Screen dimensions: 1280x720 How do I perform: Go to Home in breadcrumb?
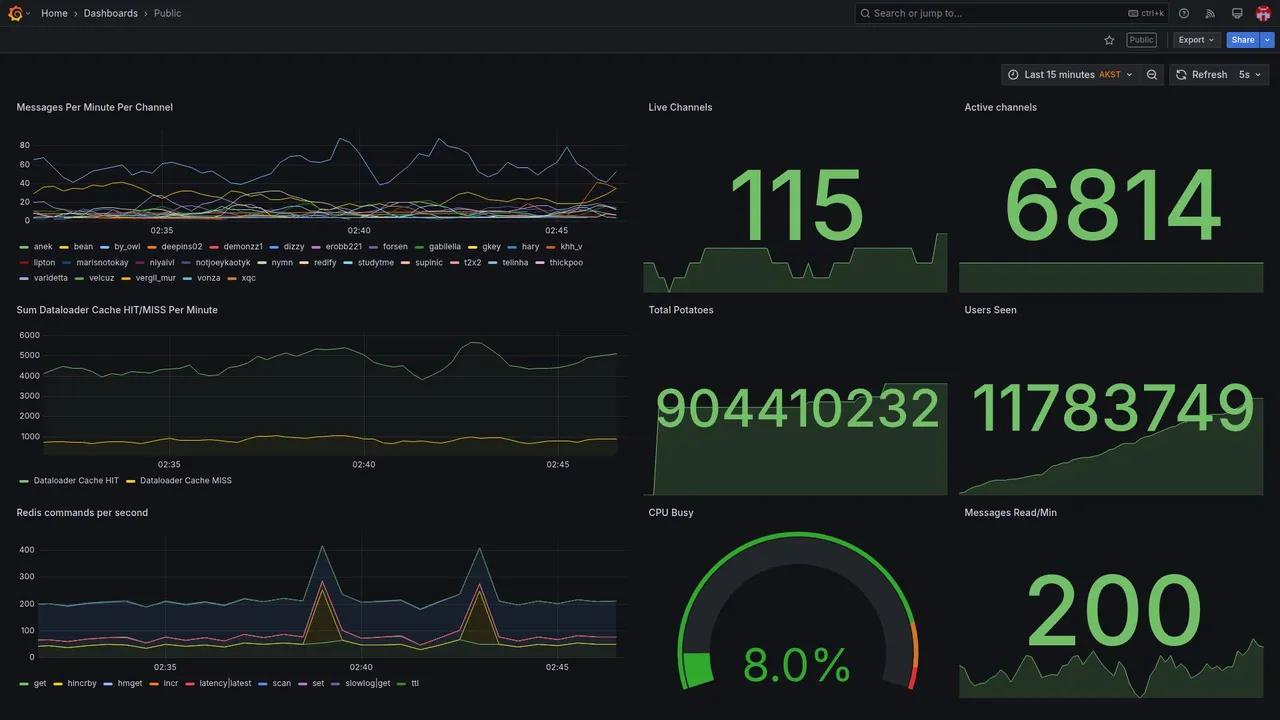54,13
